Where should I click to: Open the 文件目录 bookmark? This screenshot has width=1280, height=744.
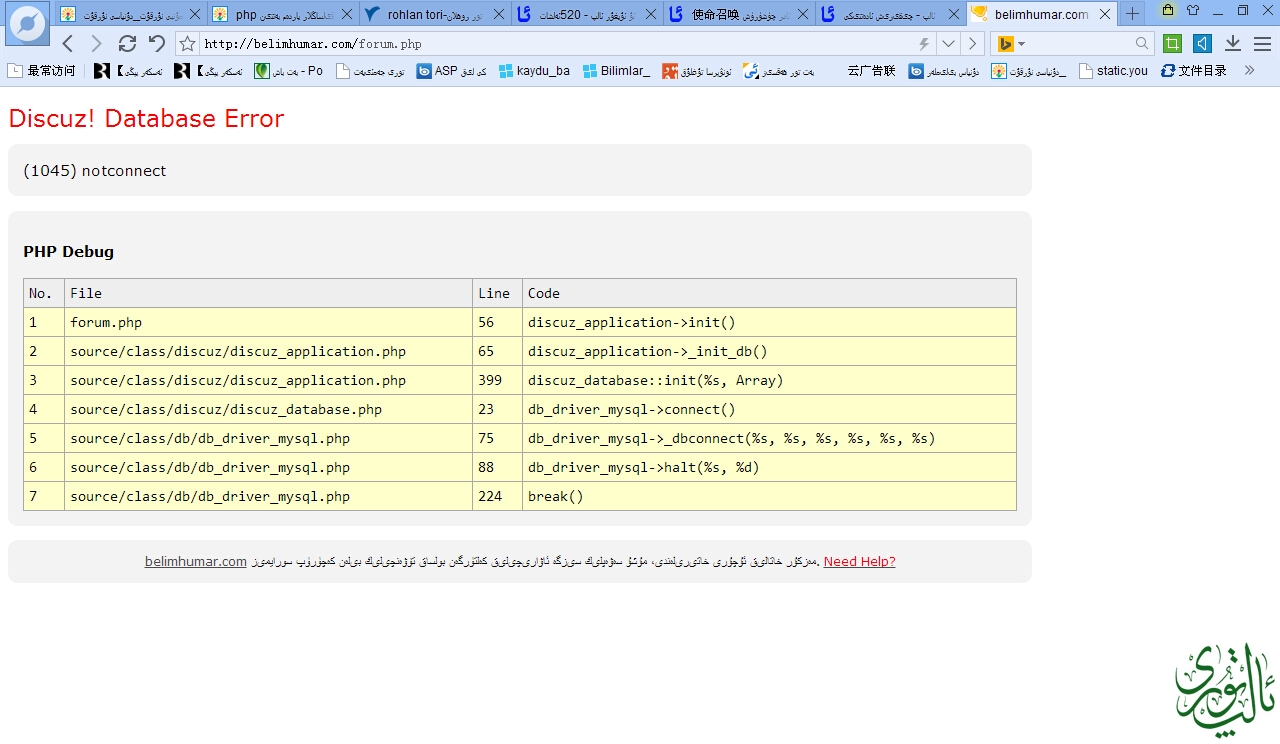[1194, 71]
